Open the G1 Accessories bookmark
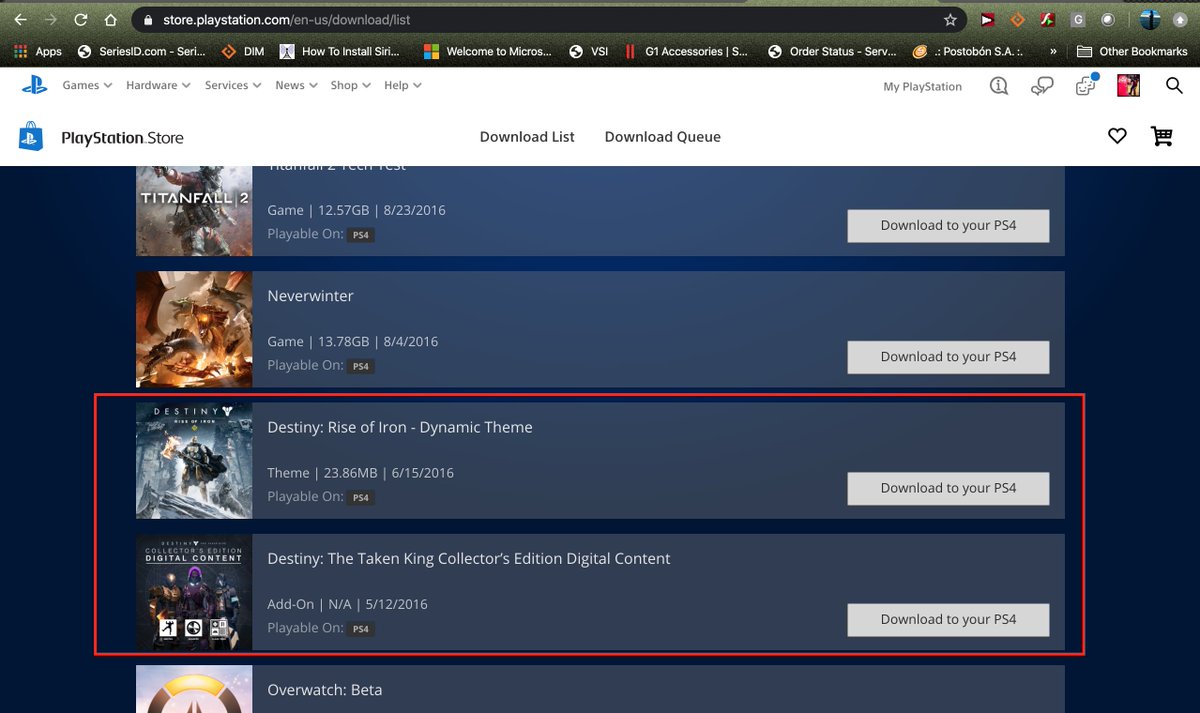 [686, 51]
